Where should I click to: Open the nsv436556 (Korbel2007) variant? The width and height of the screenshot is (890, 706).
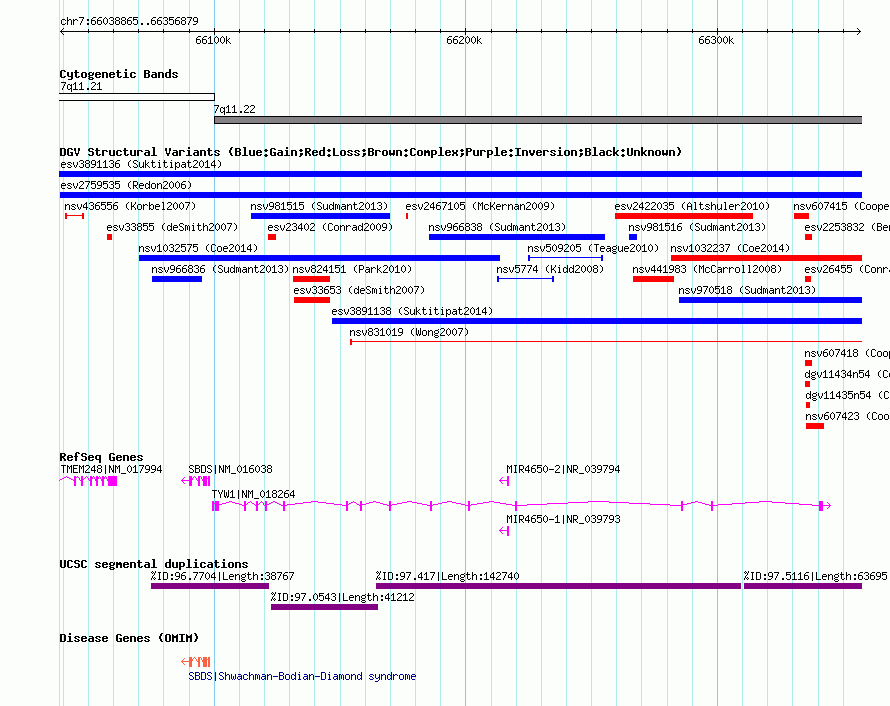click(x=130, y=206)
